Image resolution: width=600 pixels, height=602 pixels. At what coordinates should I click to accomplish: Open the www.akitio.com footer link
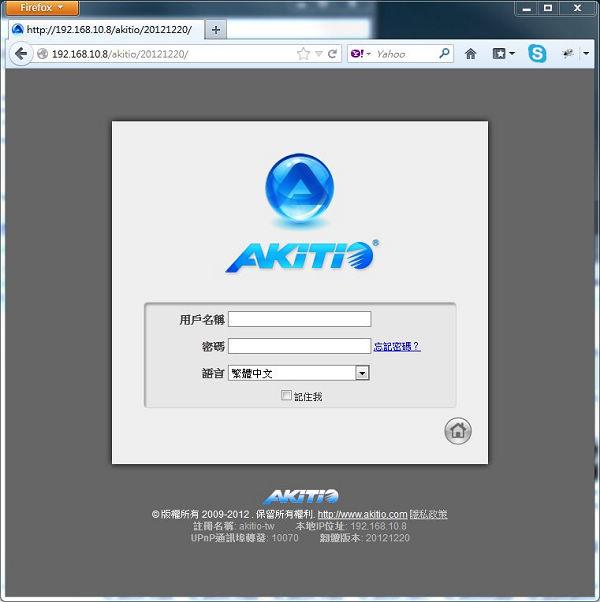pyautogui.click(x=362, y=514)
